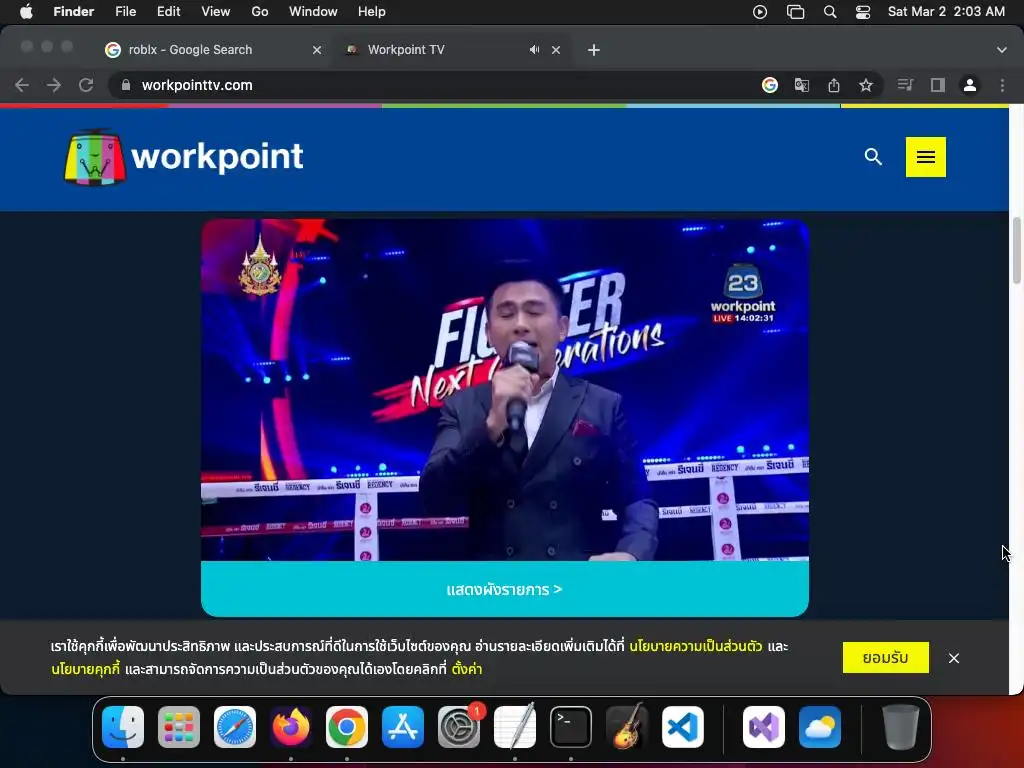This screenshot has width=1024, height=768.
Task: Open GarageBand from the Dock
Action: point(627,727)
